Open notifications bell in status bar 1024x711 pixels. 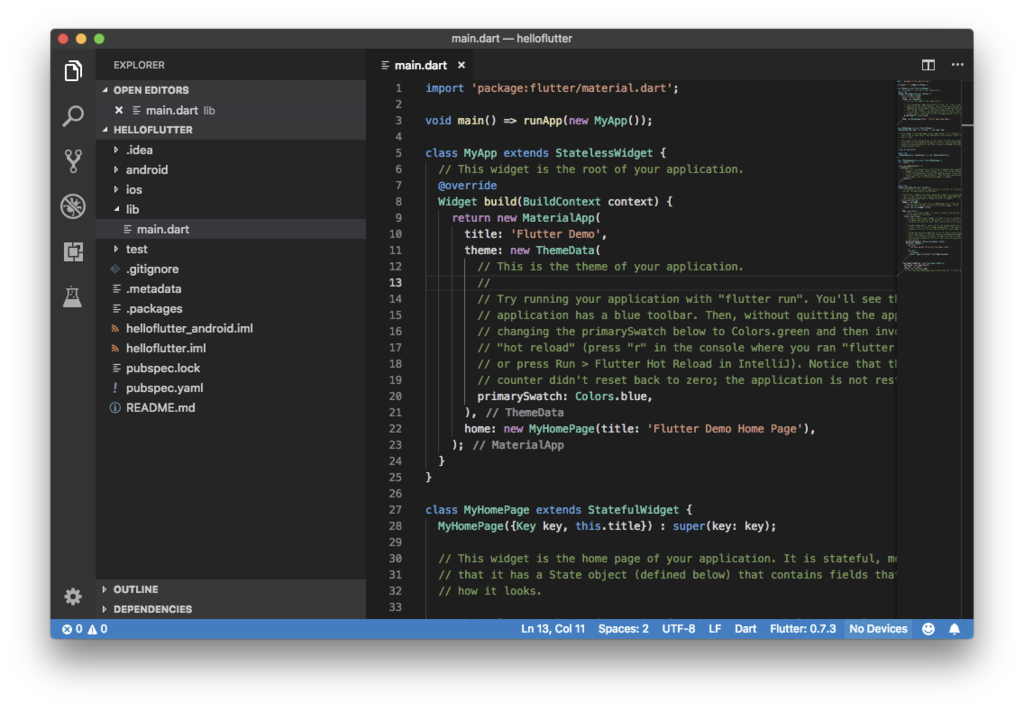click(954, 629)
